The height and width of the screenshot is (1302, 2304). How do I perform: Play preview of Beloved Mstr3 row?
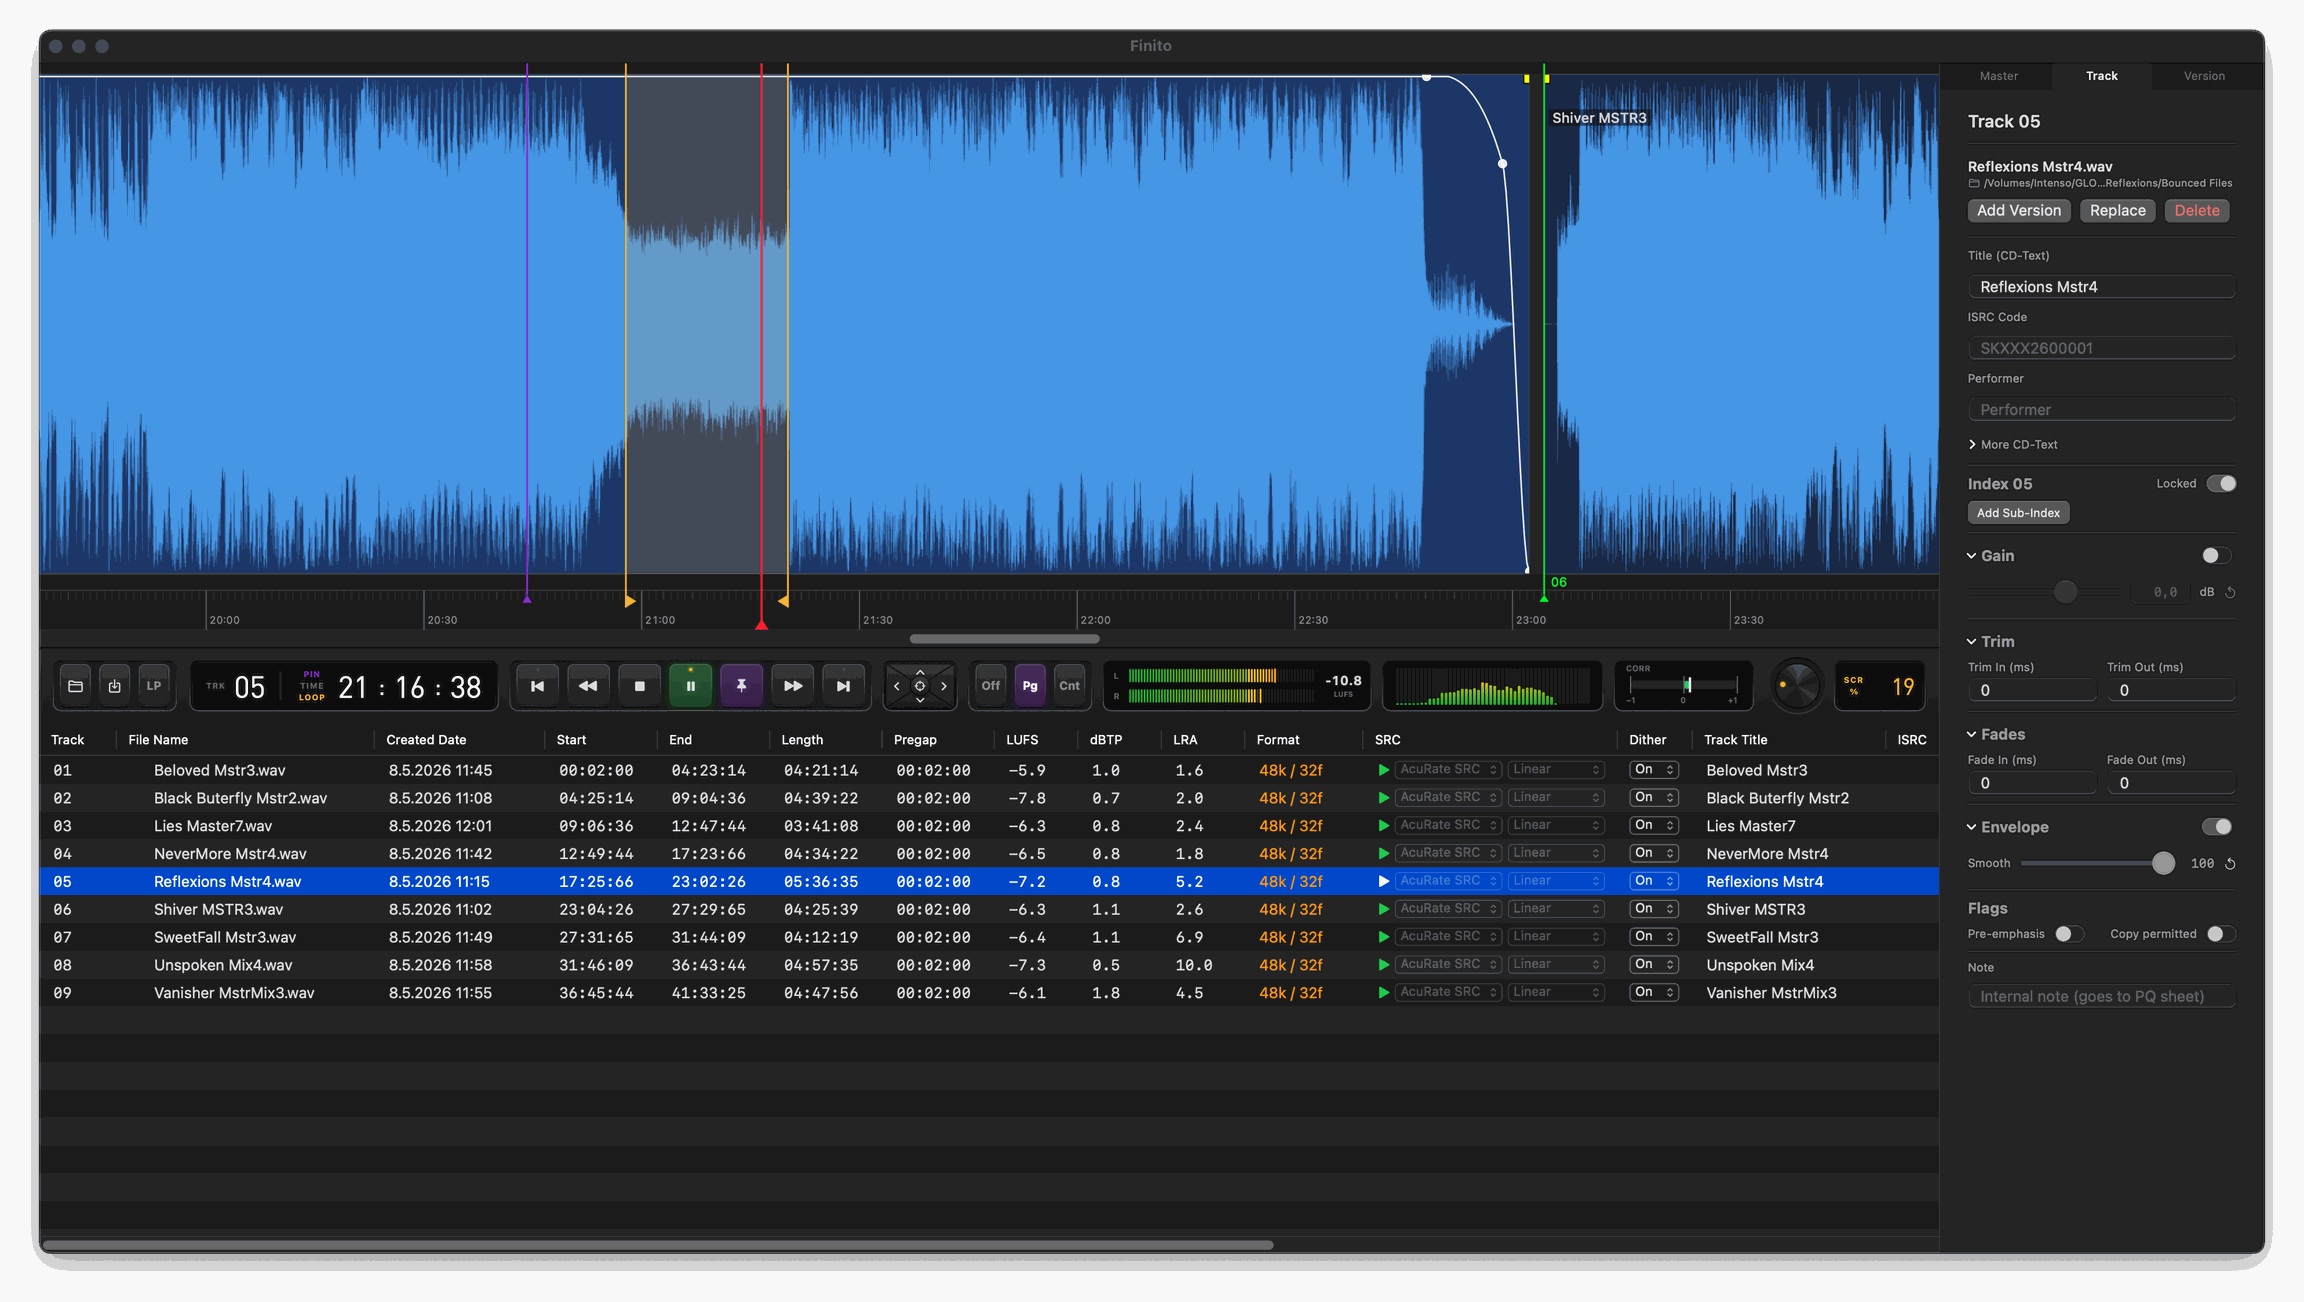pos(1384,770)
